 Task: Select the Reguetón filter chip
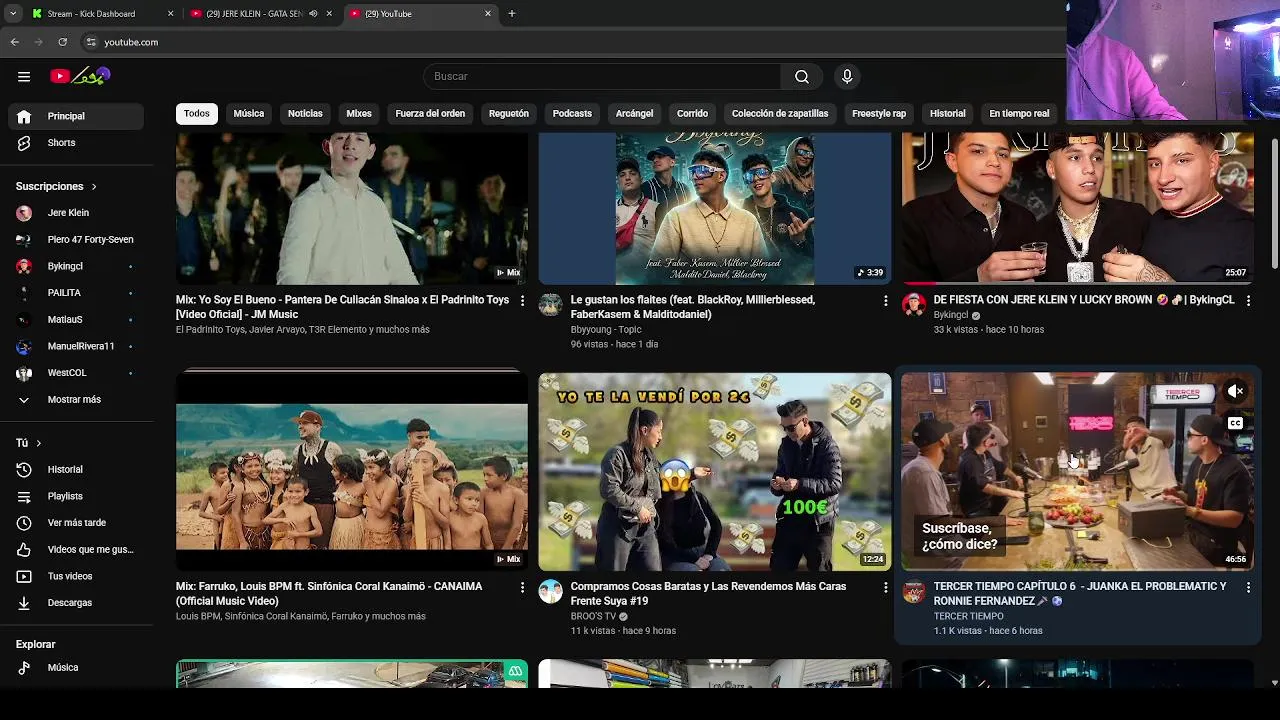click(509, 114)
